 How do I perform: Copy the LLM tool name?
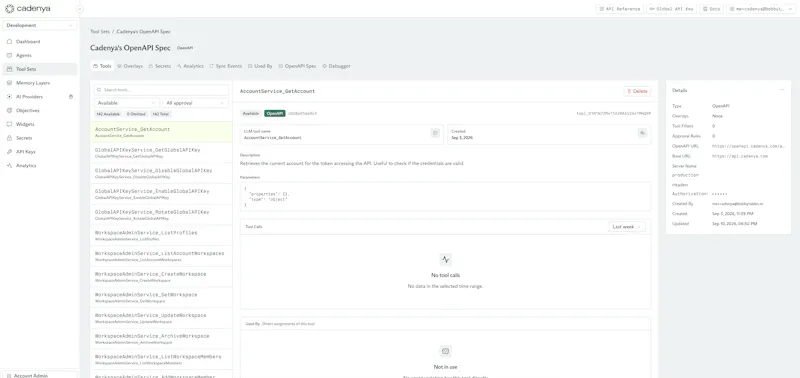[x=435, y=133]
